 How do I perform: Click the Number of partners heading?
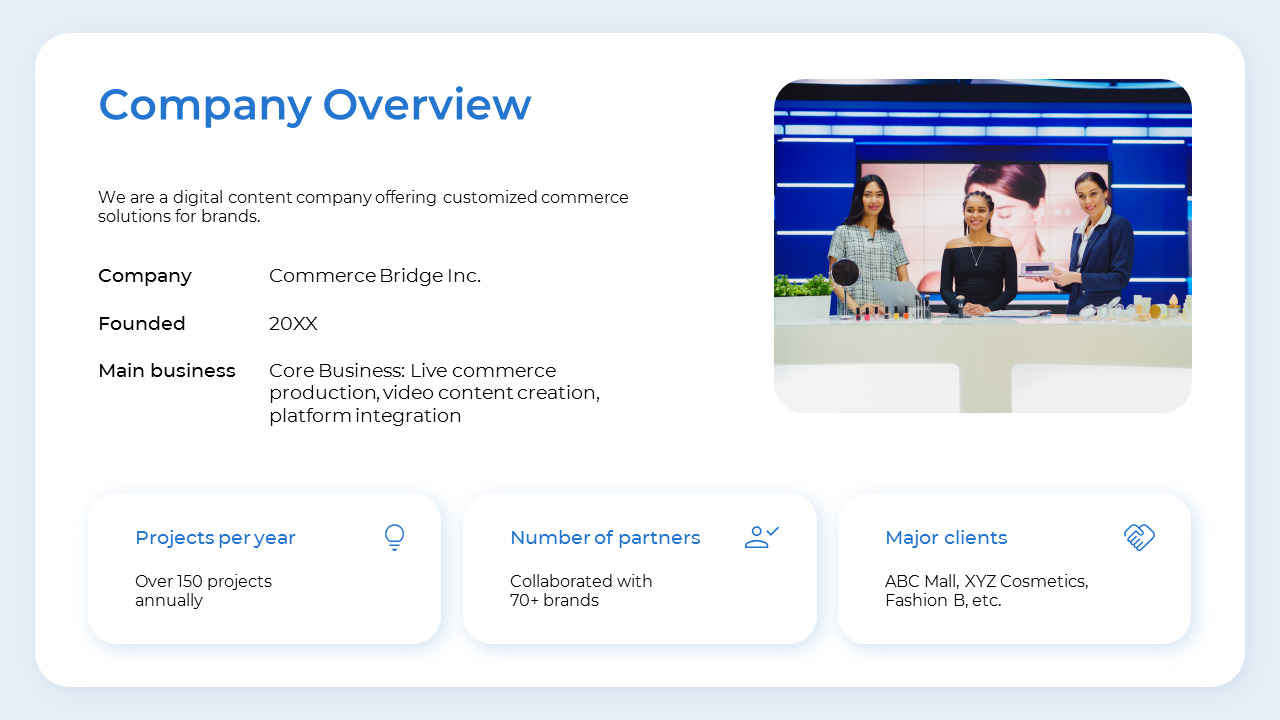tap(605, 538)
